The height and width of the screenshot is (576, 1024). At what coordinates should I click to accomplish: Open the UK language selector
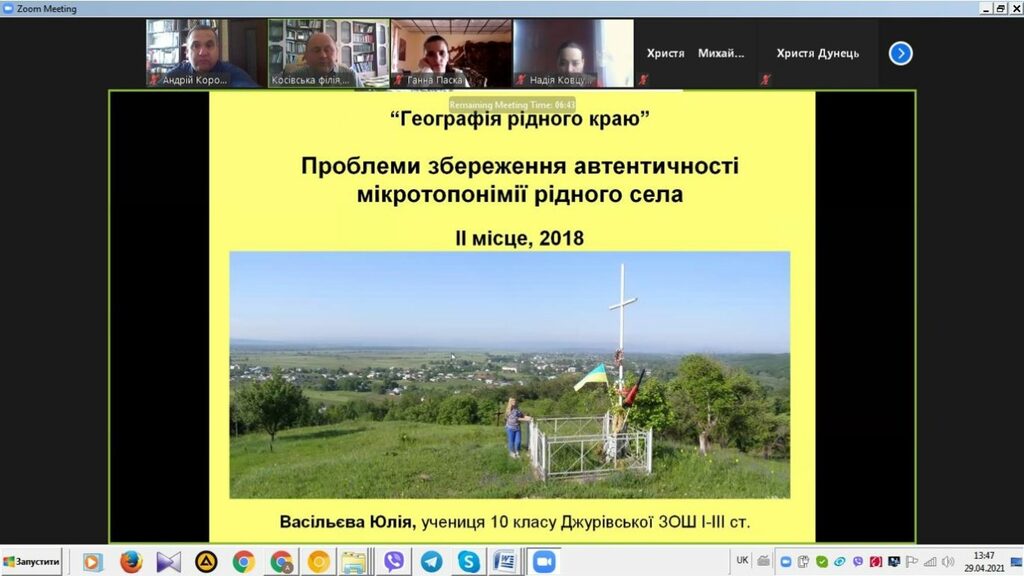742,560
